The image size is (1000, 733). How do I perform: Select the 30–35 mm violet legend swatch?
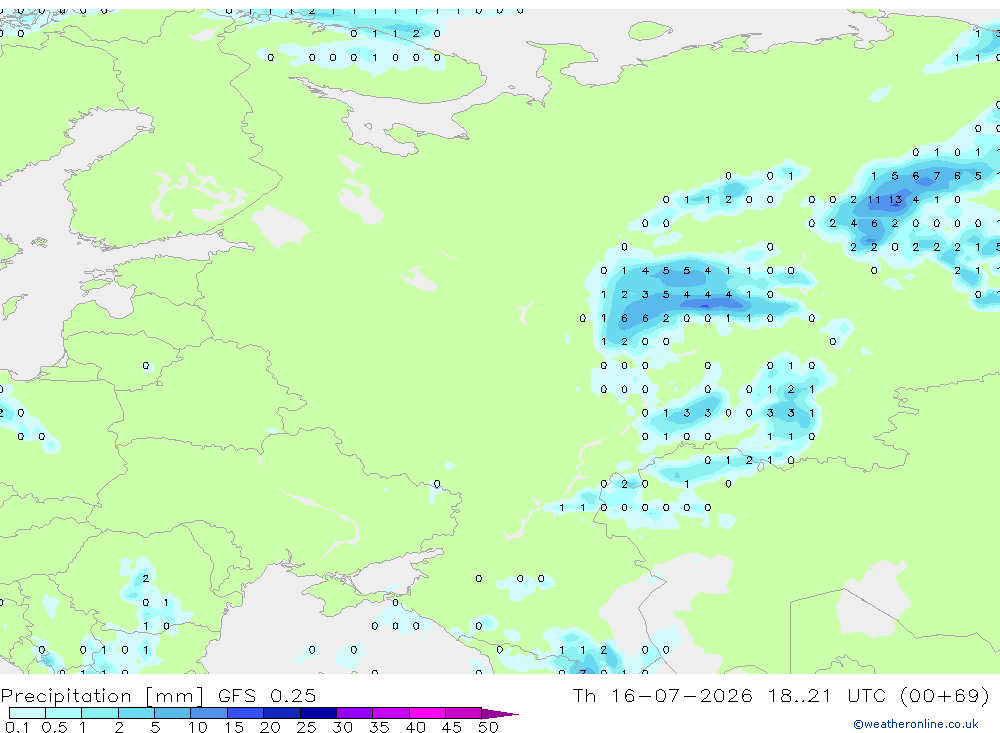[355, 713]
